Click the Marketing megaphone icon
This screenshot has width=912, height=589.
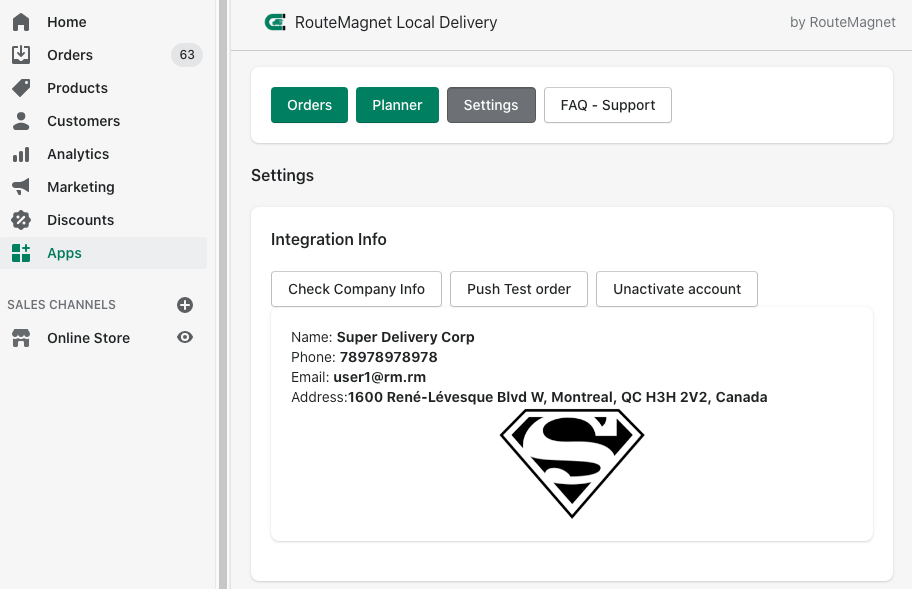tap(21, 187)
